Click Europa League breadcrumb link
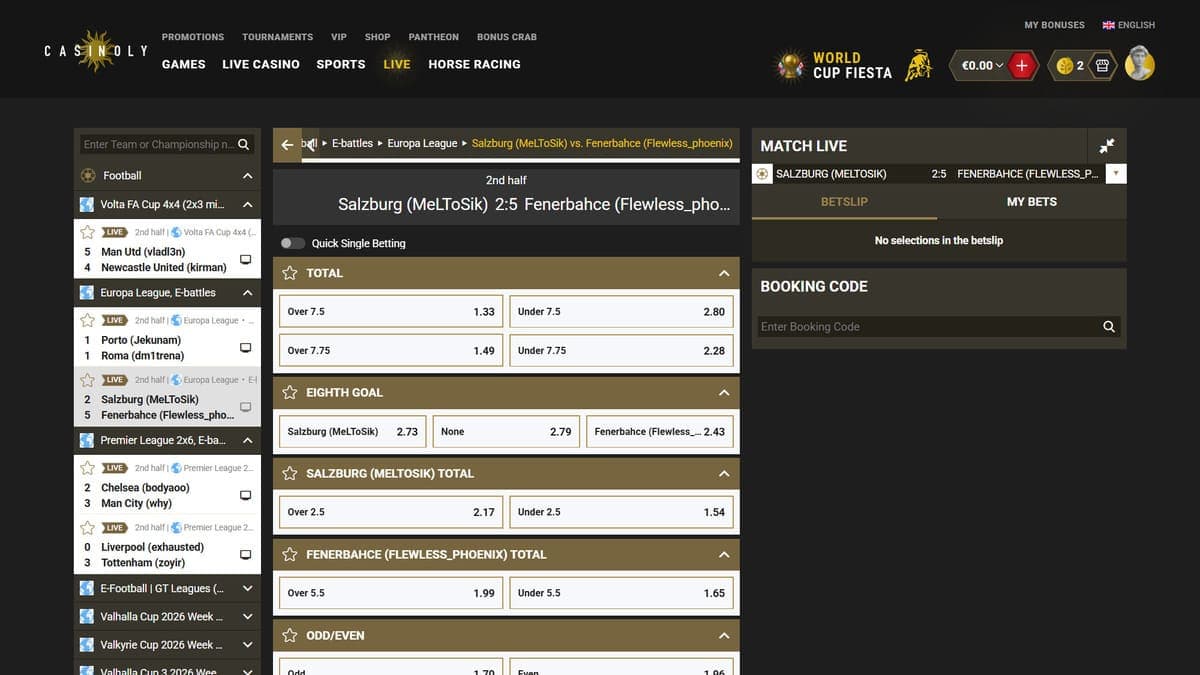Image resolution: width=1200 pixels, height=675 pixels. [422, 143]
